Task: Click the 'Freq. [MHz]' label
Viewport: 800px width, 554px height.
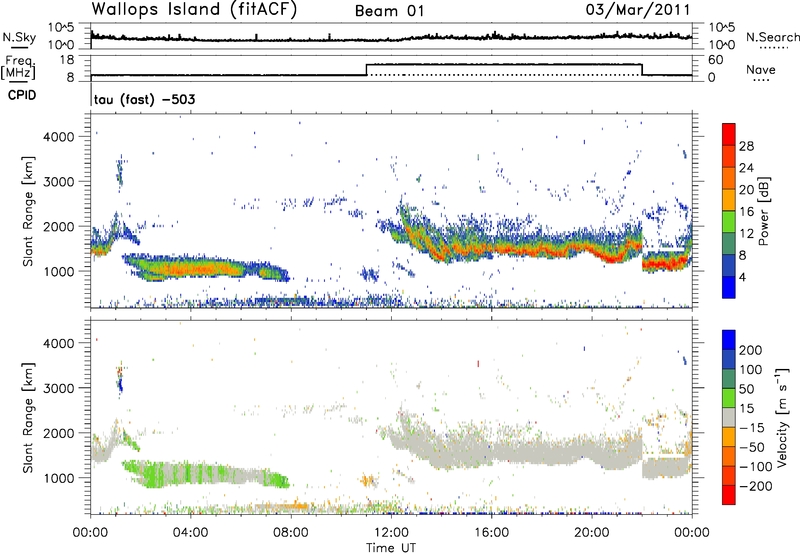Action: tap(19, 68)
